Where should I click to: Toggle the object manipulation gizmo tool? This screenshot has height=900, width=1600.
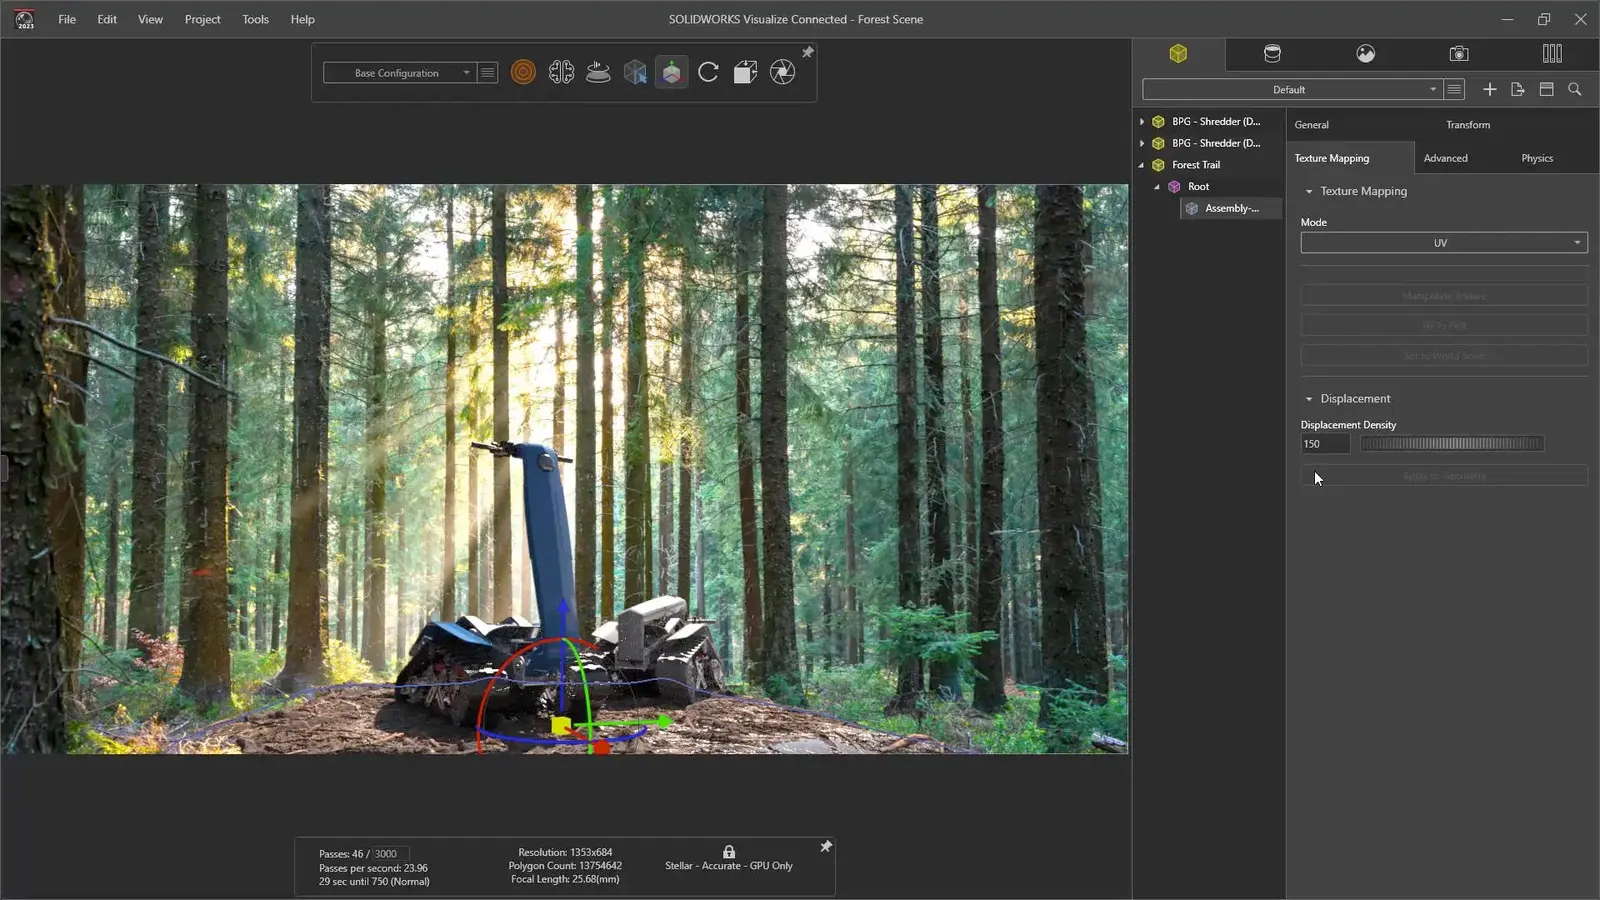click(672, 72)
